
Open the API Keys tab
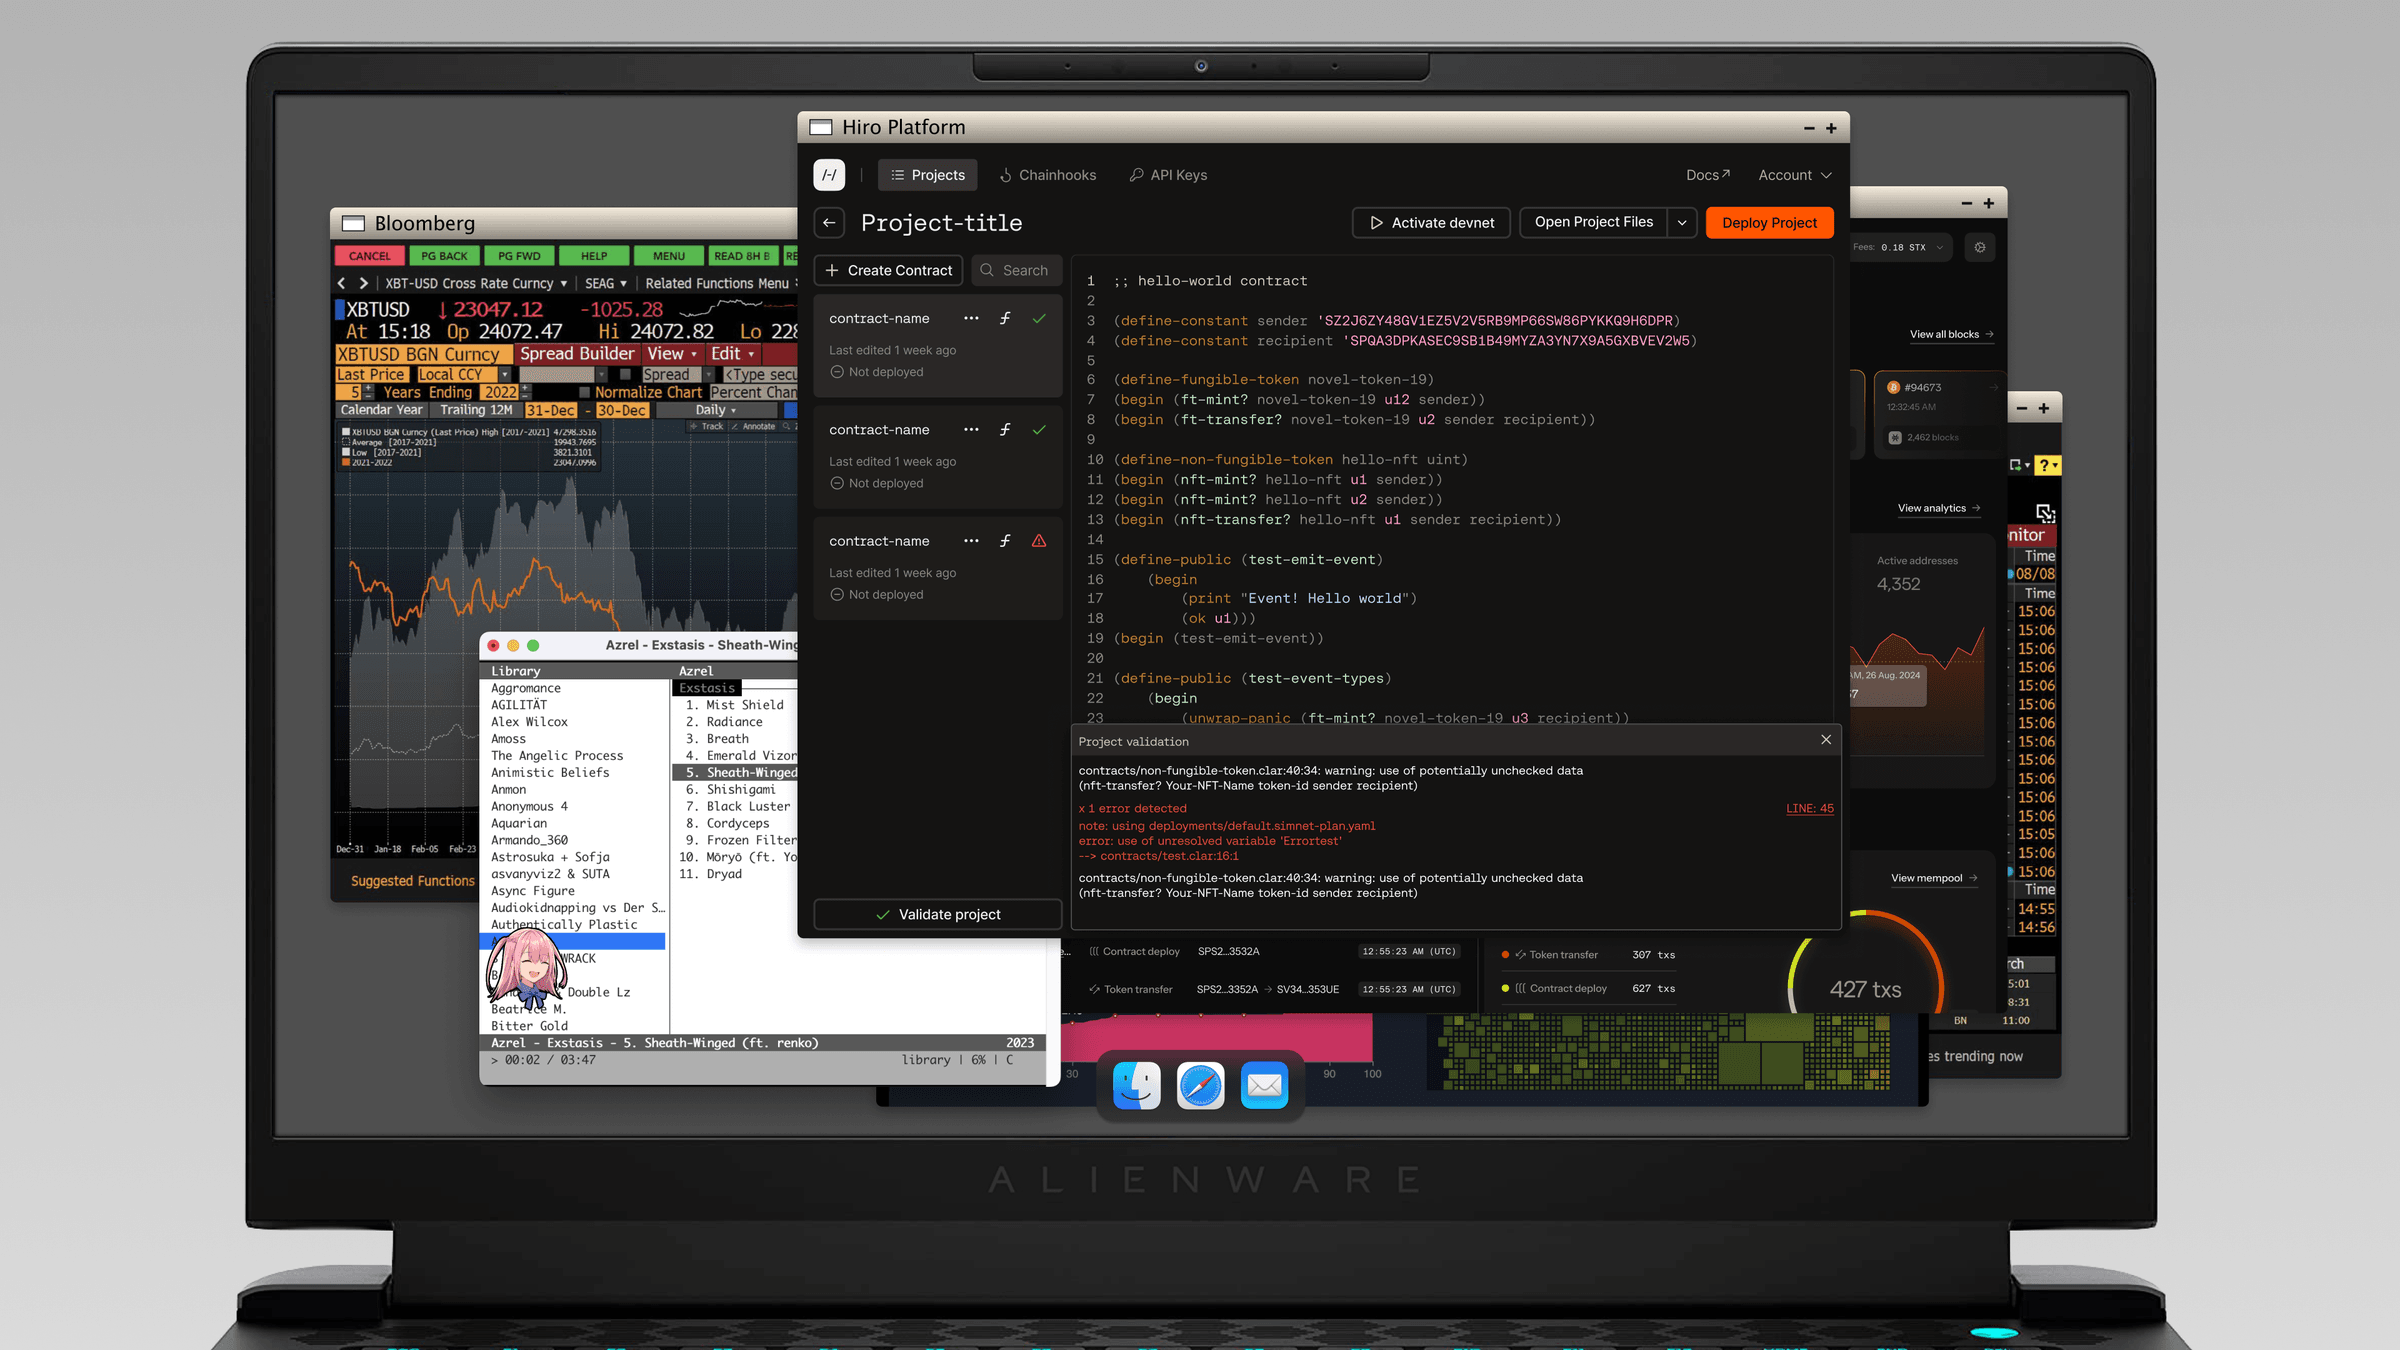1168,175
